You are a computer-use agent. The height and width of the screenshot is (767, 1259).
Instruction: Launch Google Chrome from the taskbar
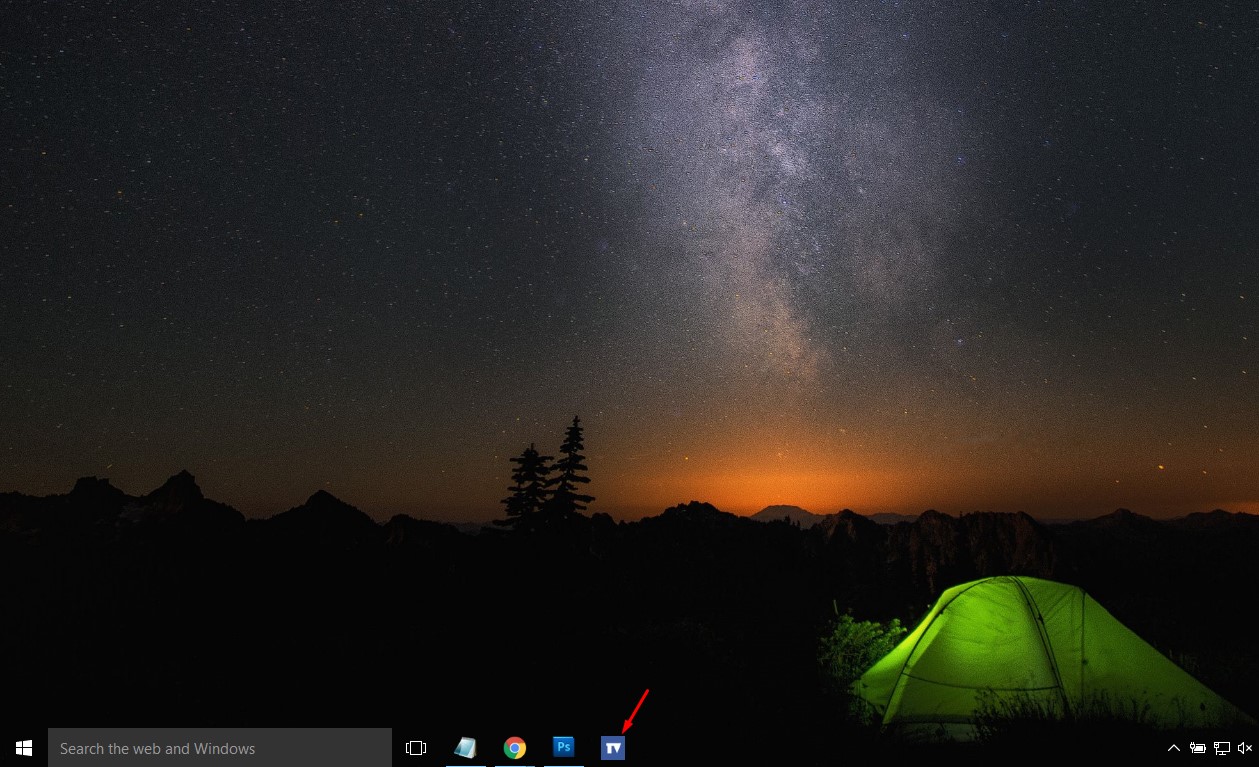pos(515,748)
